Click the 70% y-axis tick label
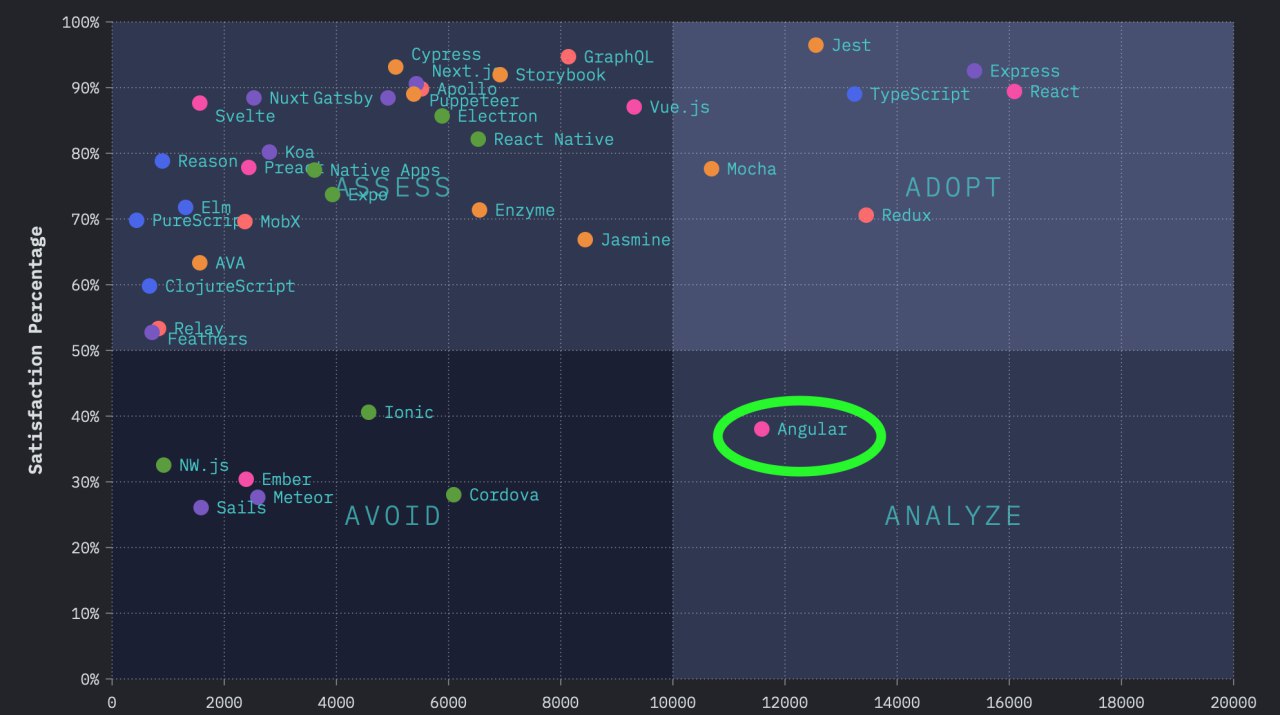This screenshot has height=715, width=1280. (84, 219)
